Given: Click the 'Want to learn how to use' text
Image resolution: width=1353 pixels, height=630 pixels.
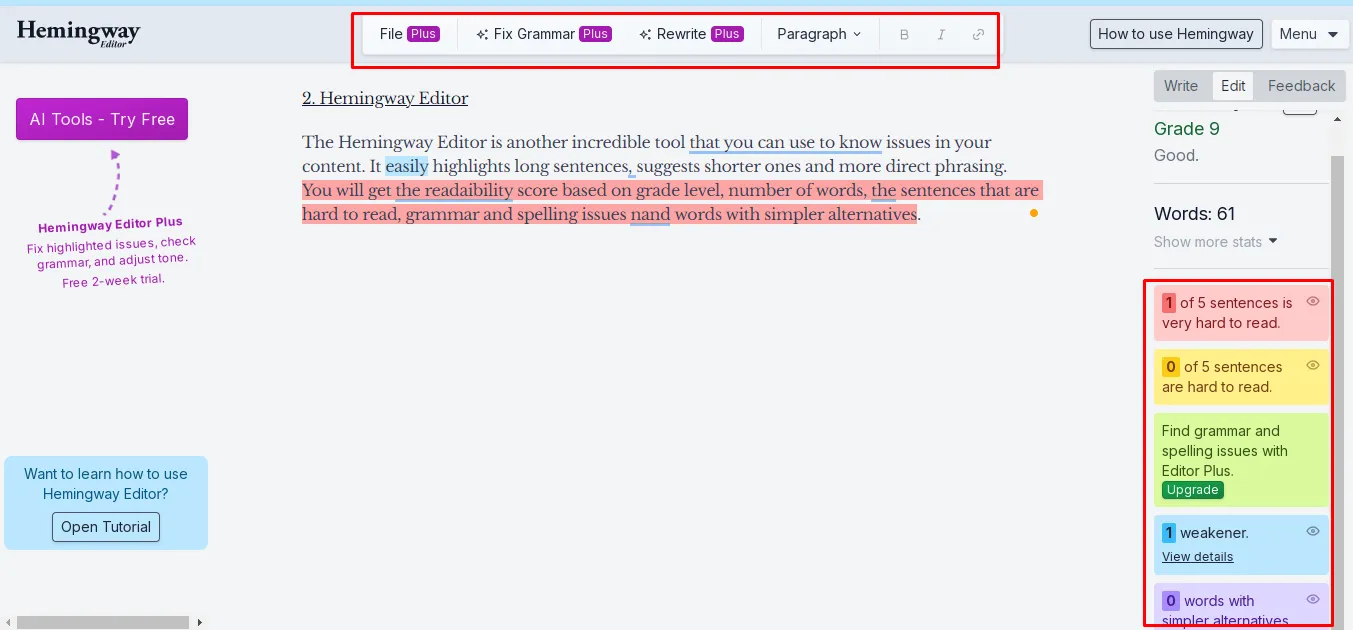Looking at the screenshot, I should (106, 474).
